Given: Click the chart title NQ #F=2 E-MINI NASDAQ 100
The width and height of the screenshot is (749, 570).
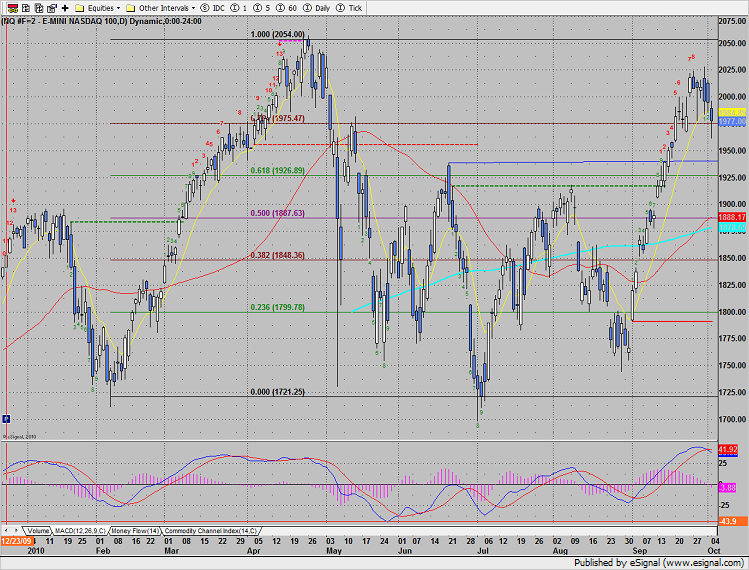Looking at the screenshot, I should pyautogui.click(x=101, y=22).
